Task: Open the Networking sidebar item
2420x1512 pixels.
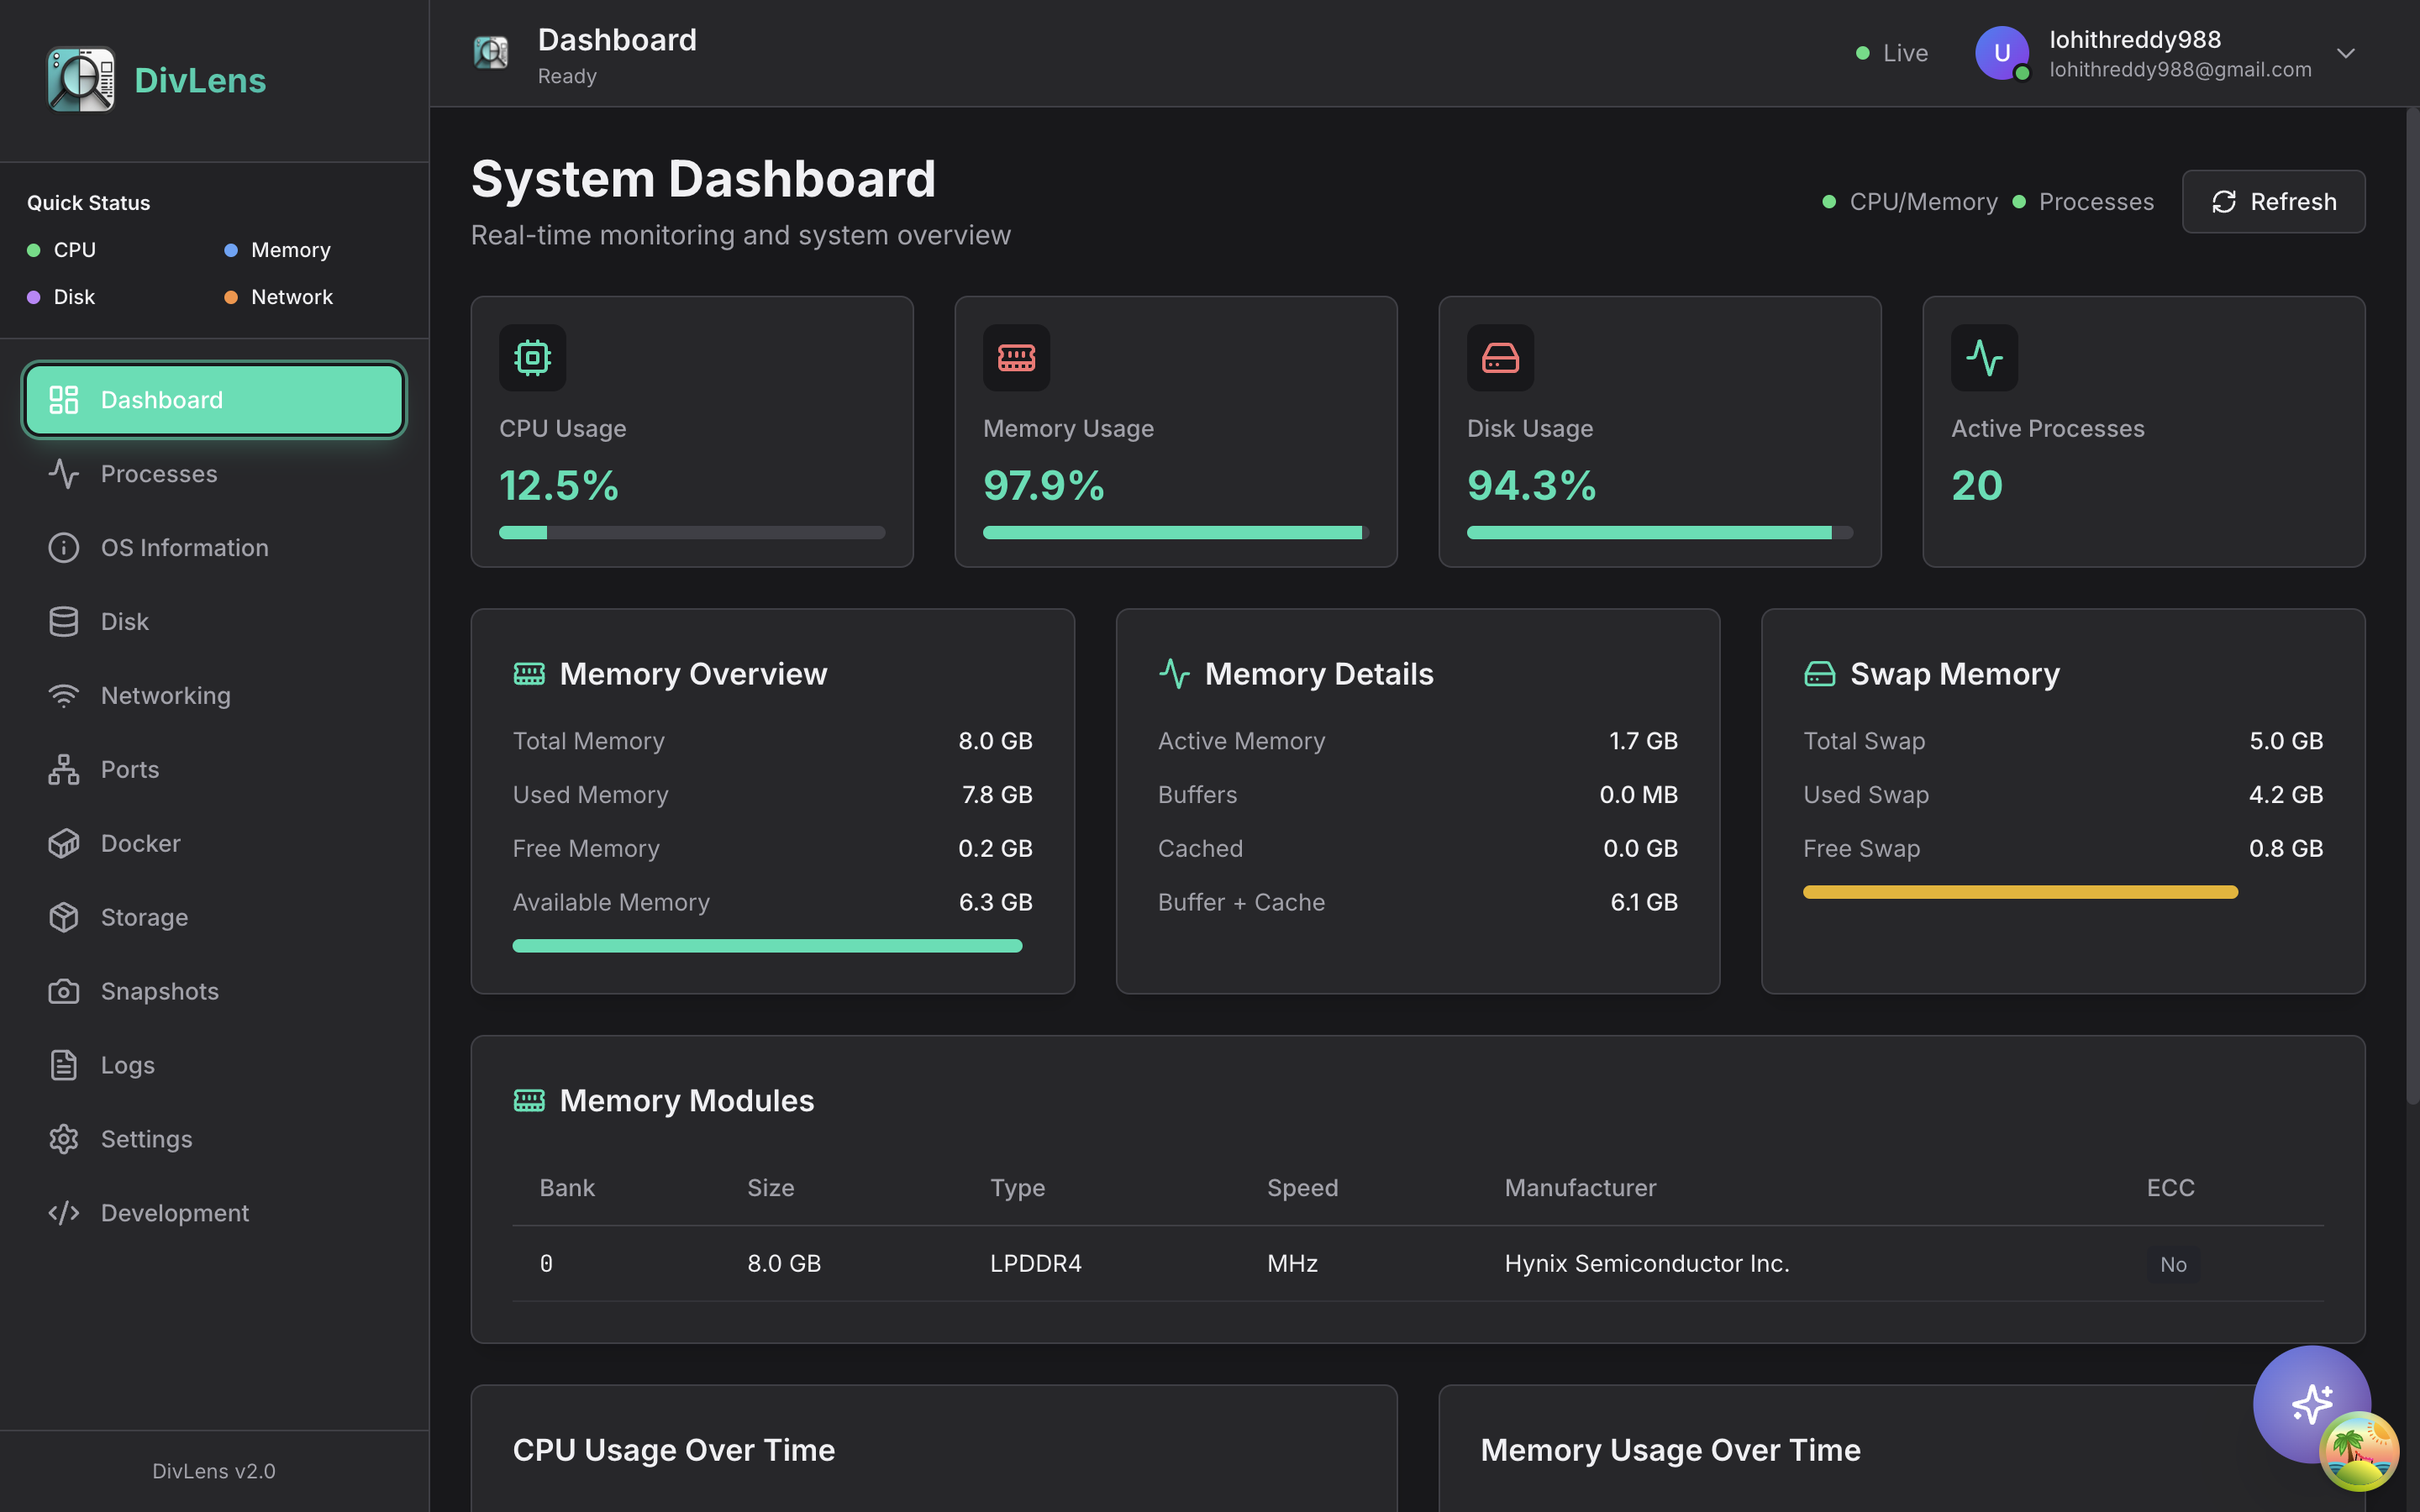Action: click(x=165, y=695)
